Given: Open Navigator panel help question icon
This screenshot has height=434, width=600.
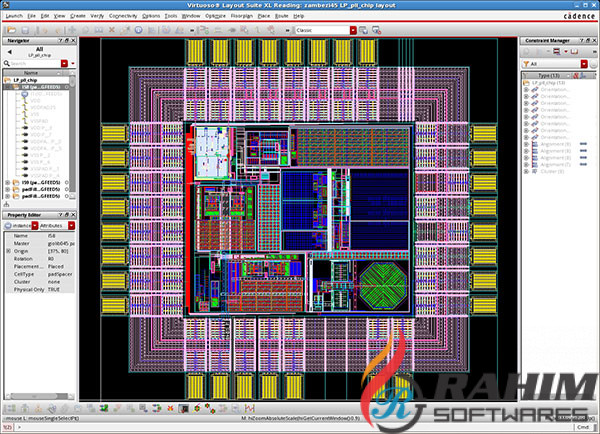Looking at the screenshot, I should (x=60, y=40).
